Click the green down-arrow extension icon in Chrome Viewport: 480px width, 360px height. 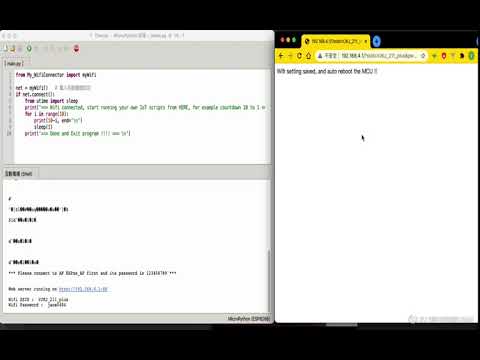(434, 56)
